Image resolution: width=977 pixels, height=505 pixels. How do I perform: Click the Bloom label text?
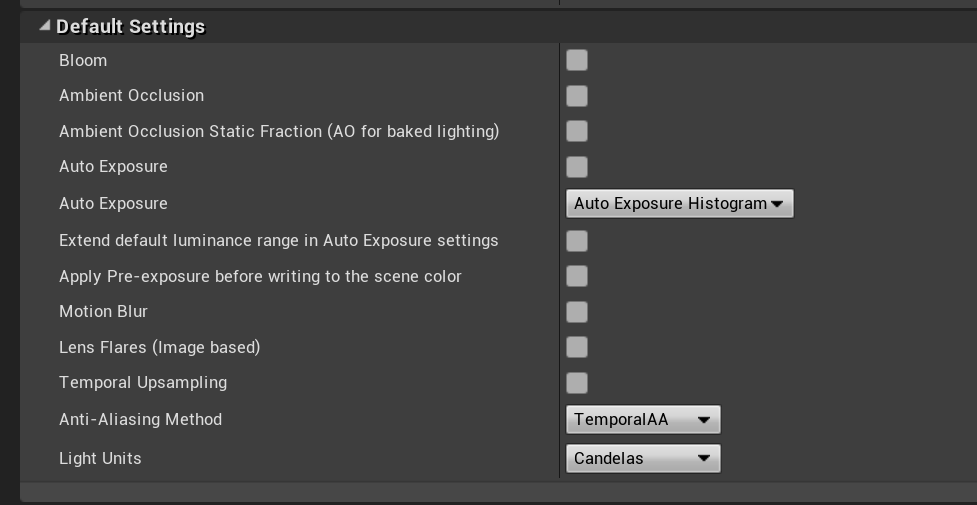(x=83, y=61)
